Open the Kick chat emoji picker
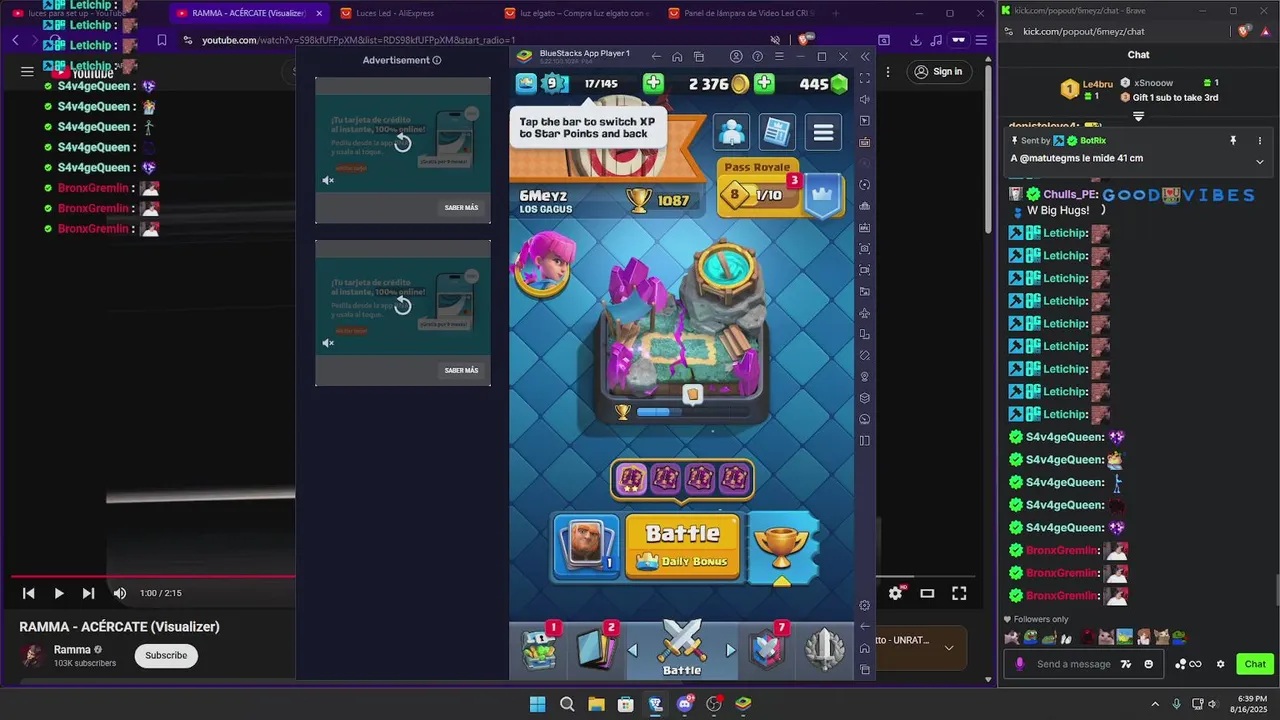1280x720 pixels. [x=1148, y=664]
